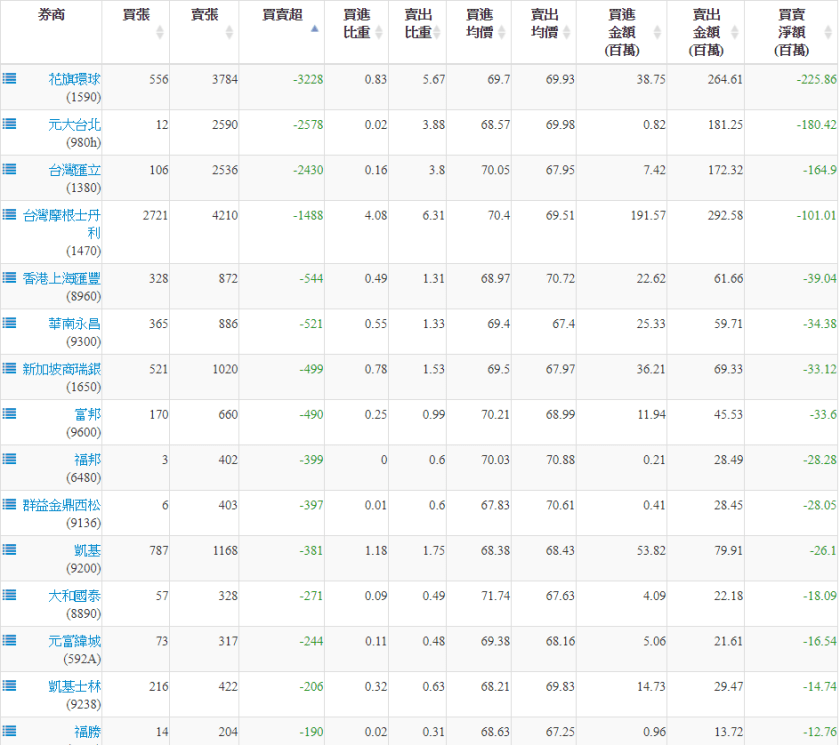This screenshot has width=840, height=745.
Task: Click the list icon next to 華南永昌
Action: (x=9, y=322)
